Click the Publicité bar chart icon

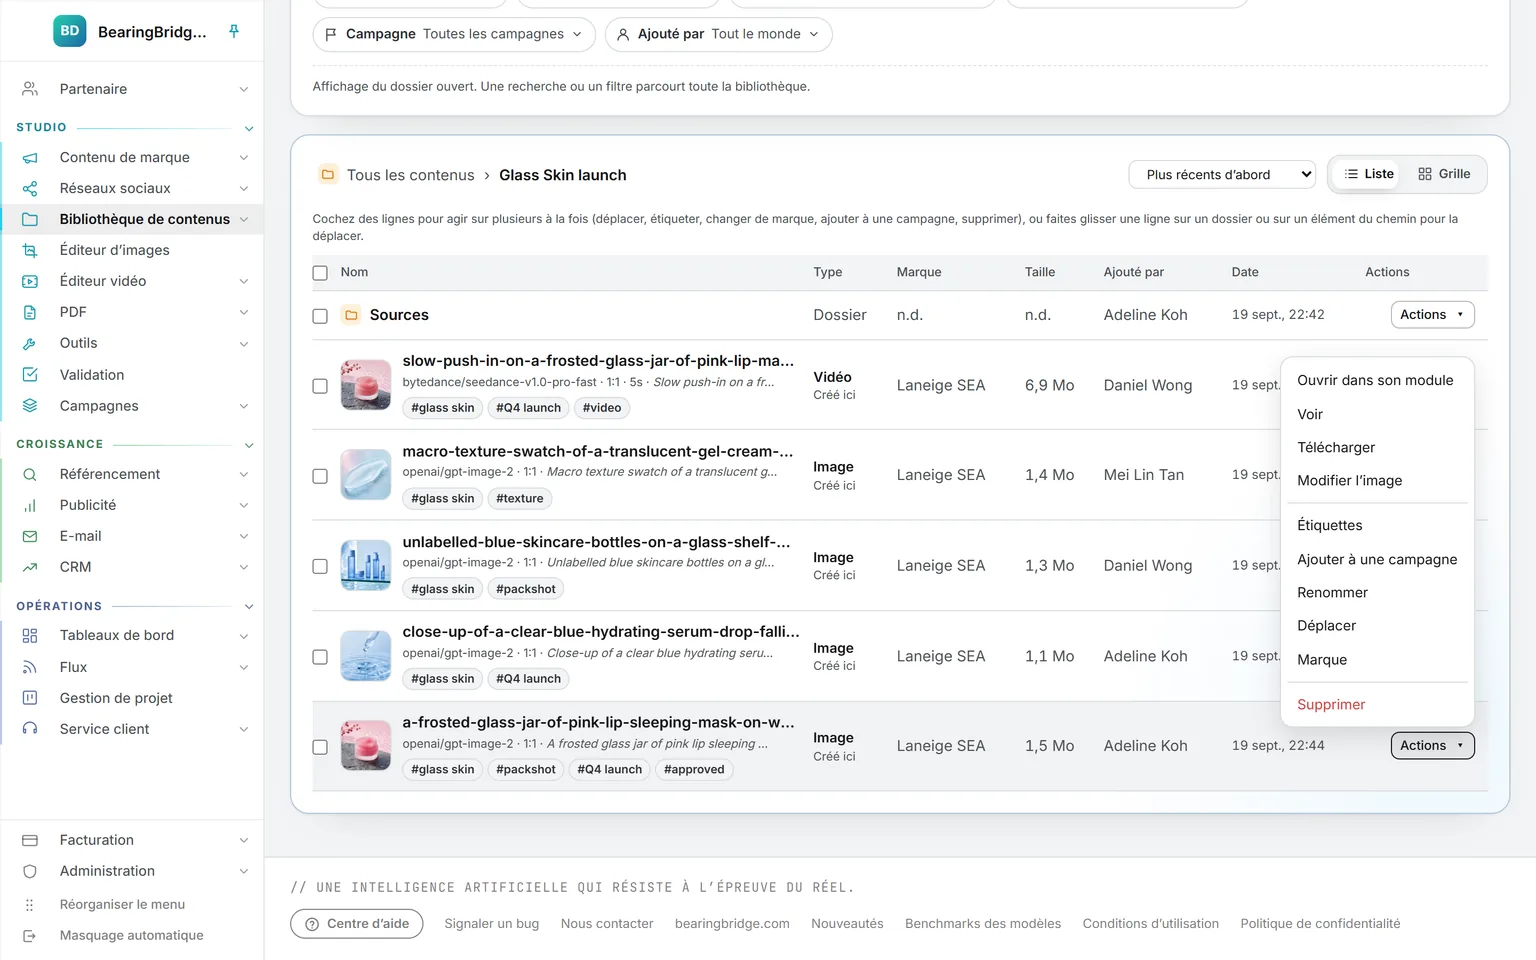pyautogui.click(x=30, y=506)
